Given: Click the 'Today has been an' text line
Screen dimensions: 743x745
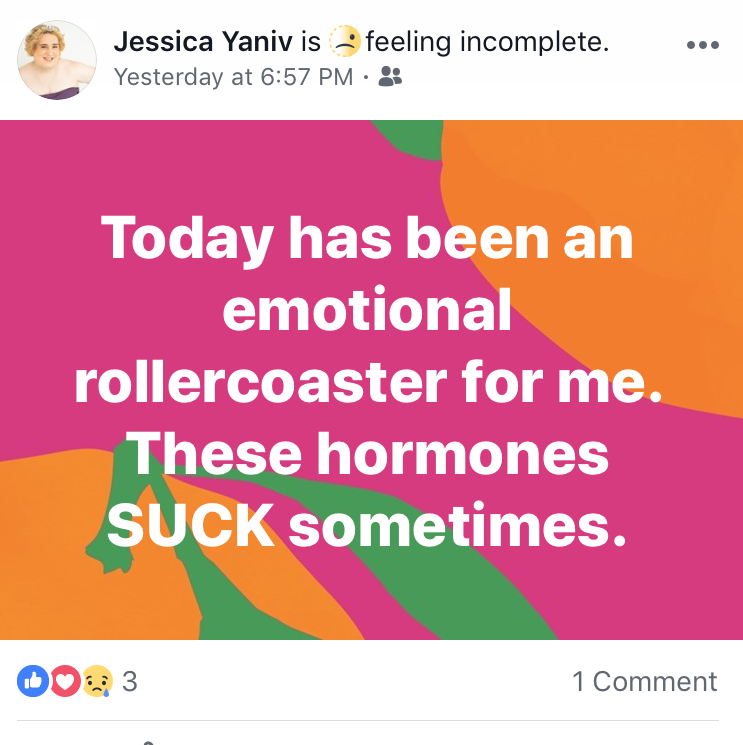Looking at the screenshot, I should tap(367, 239).
